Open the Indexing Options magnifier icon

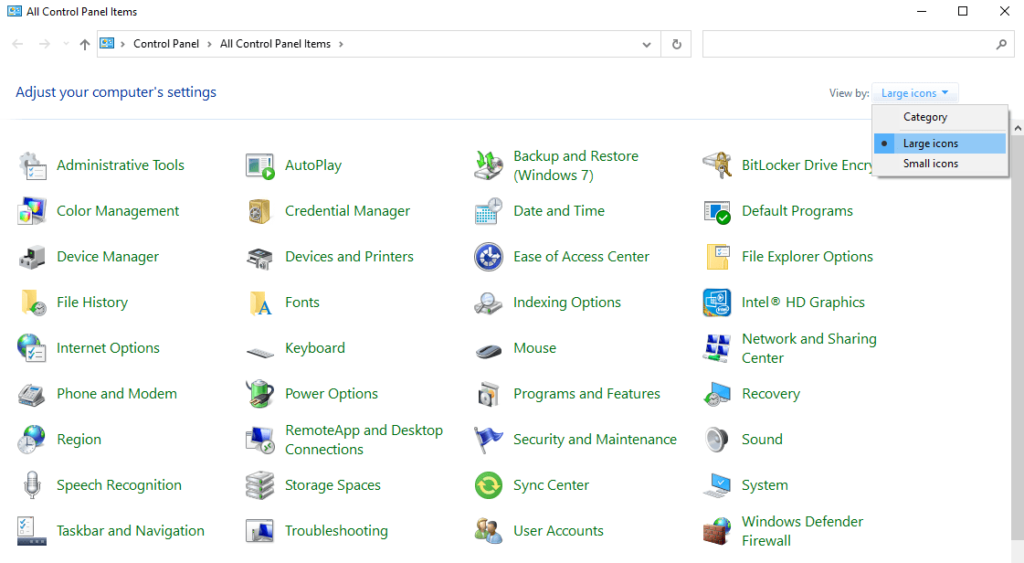click(x=488, y=303)
